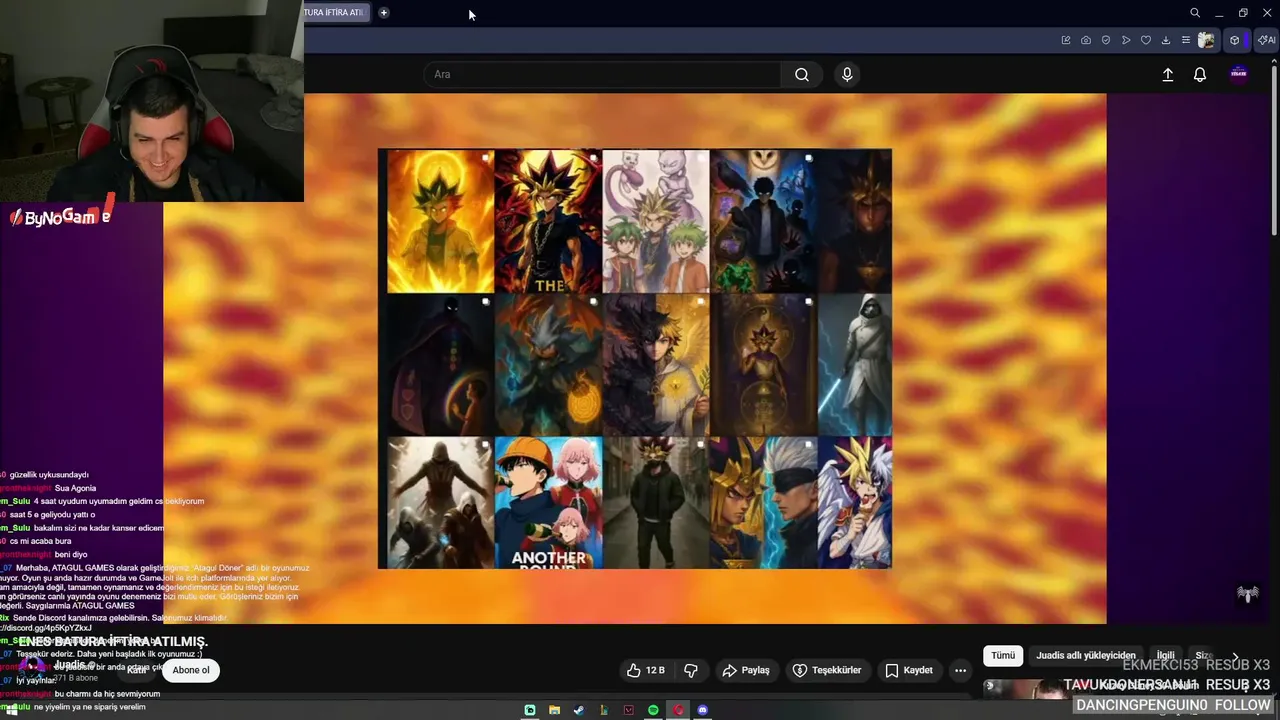Click the YouTube search magnifier button
The image size is (1280, 720).
point(802,74)
